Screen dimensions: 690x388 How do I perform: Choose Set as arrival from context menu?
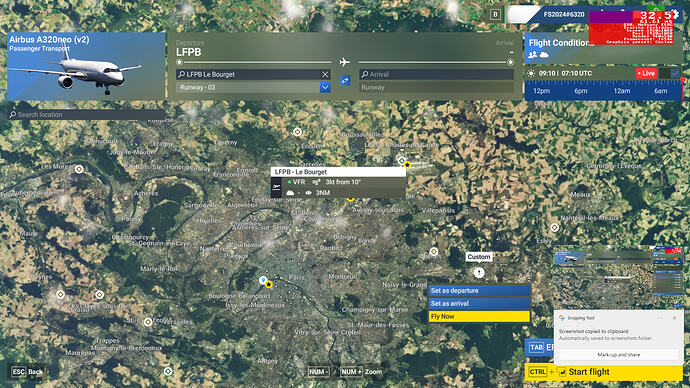[x=479, y=304]
